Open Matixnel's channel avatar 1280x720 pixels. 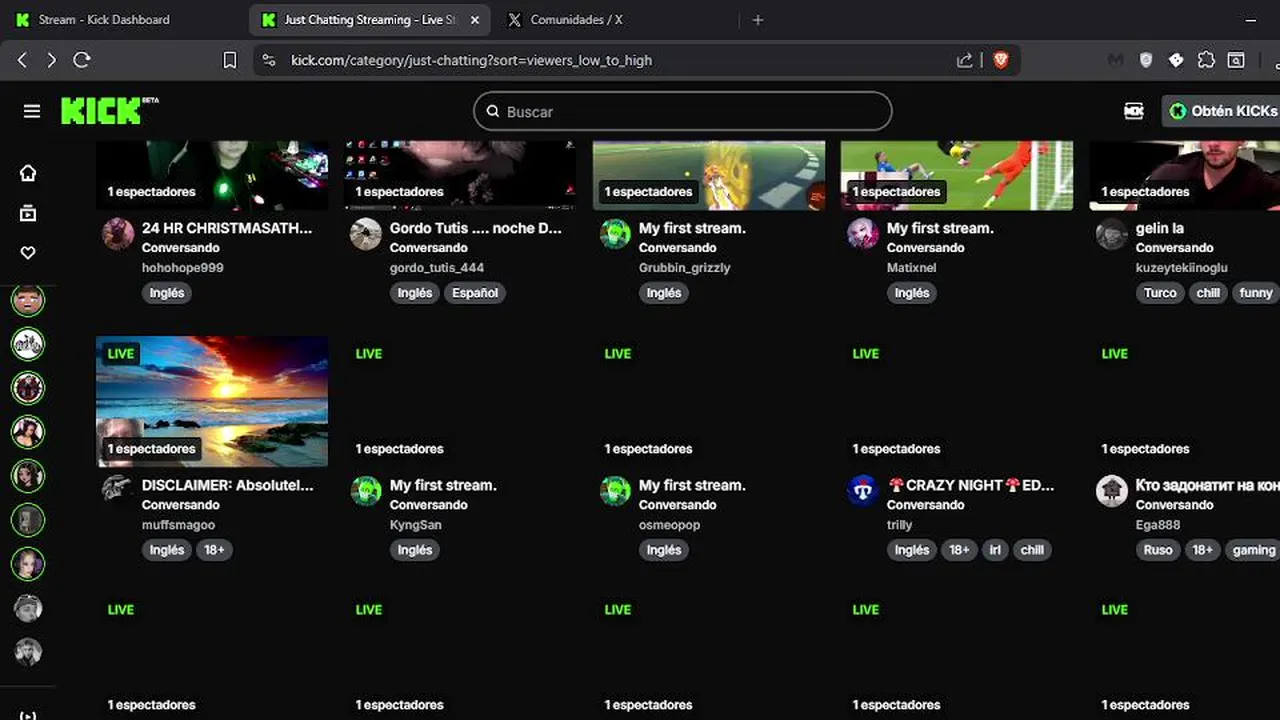863,234
